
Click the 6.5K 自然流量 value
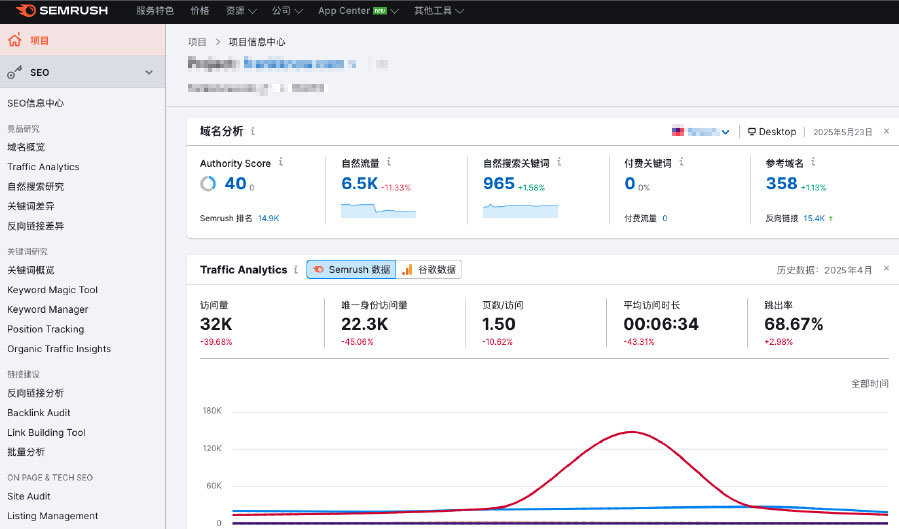pyautogui.click(x=359, y=183)
